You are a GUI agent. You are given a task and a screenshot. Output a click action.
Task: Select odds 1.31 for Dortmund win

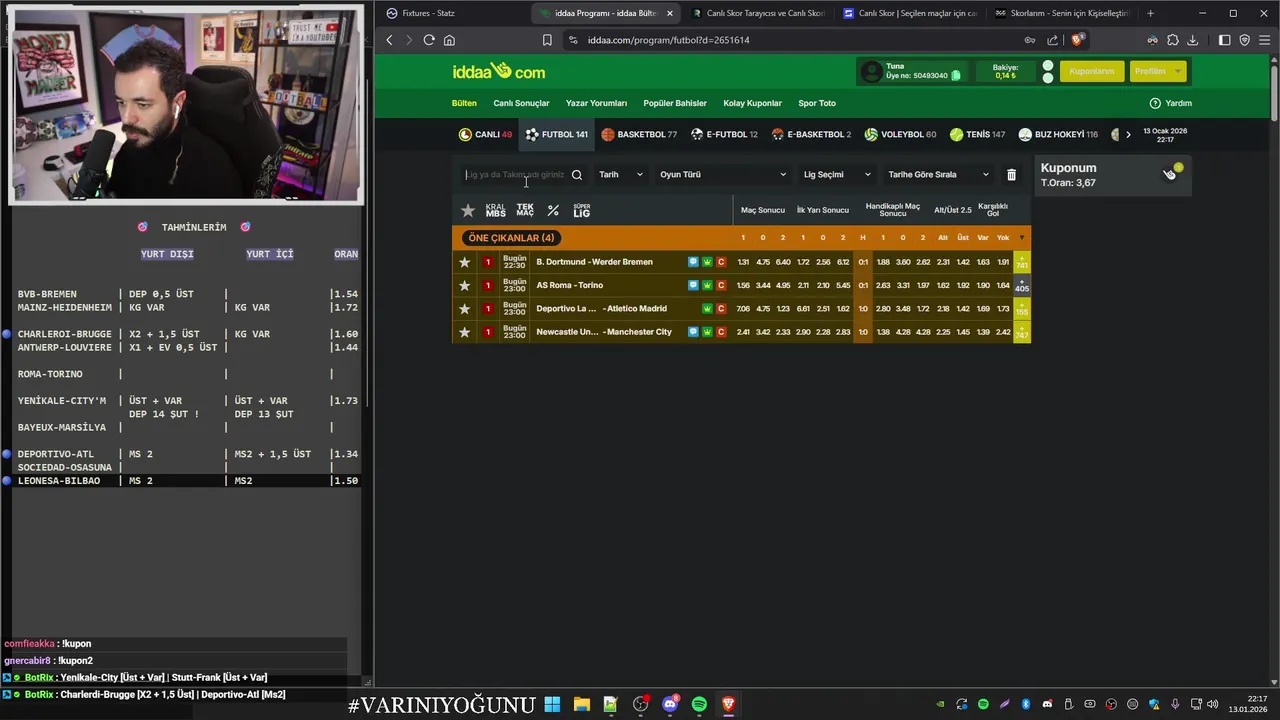click(x=743, y=262)
